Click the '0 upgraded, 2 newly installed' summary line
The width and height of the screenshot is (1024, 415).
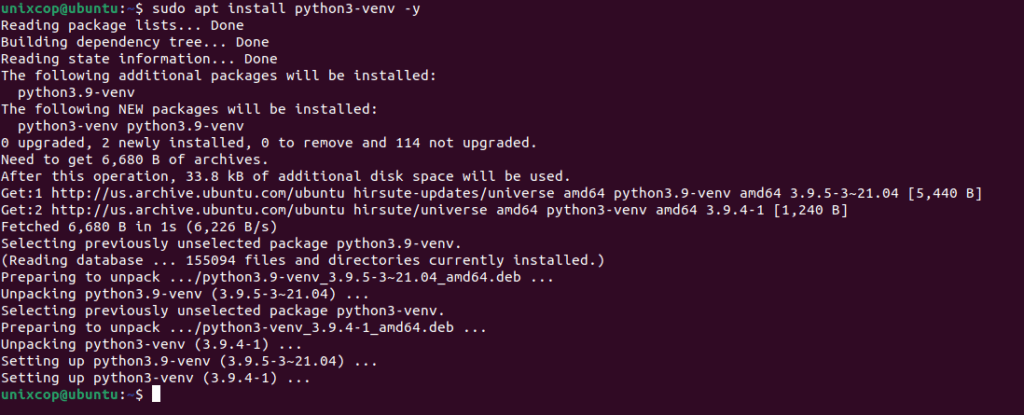tap(269, 143)
